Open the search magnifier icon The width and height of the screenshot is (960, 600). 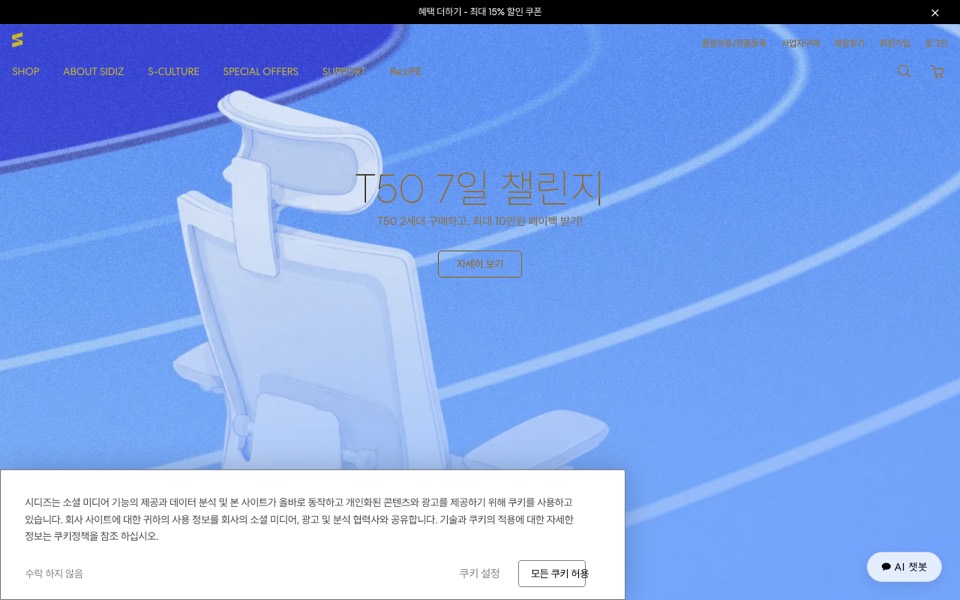point(904,71)
